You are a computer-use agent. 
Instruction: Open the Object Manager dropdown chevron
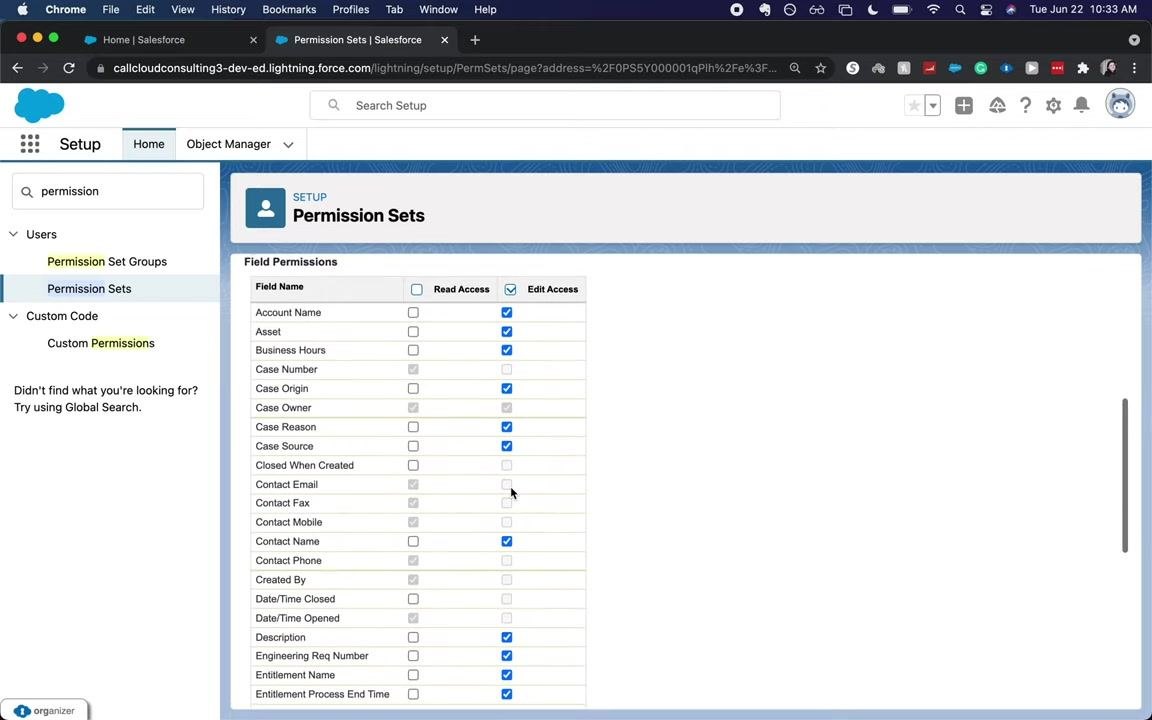tap(288, 145)
